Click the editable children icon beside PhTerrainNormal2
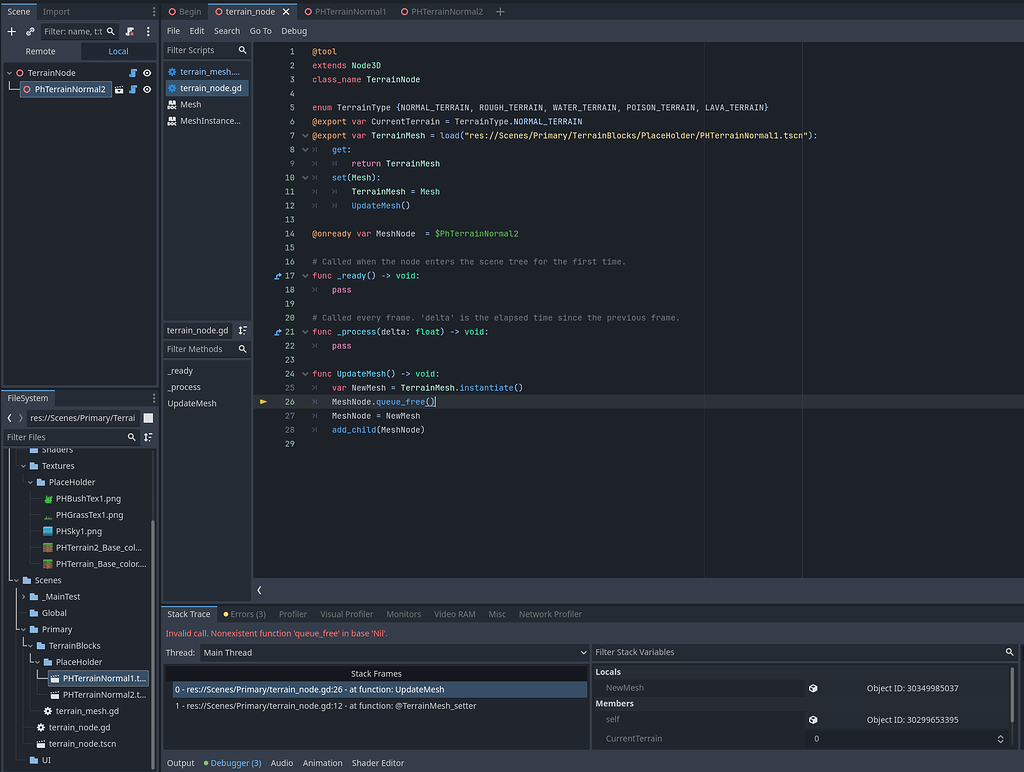 click(x=118, y=89)
